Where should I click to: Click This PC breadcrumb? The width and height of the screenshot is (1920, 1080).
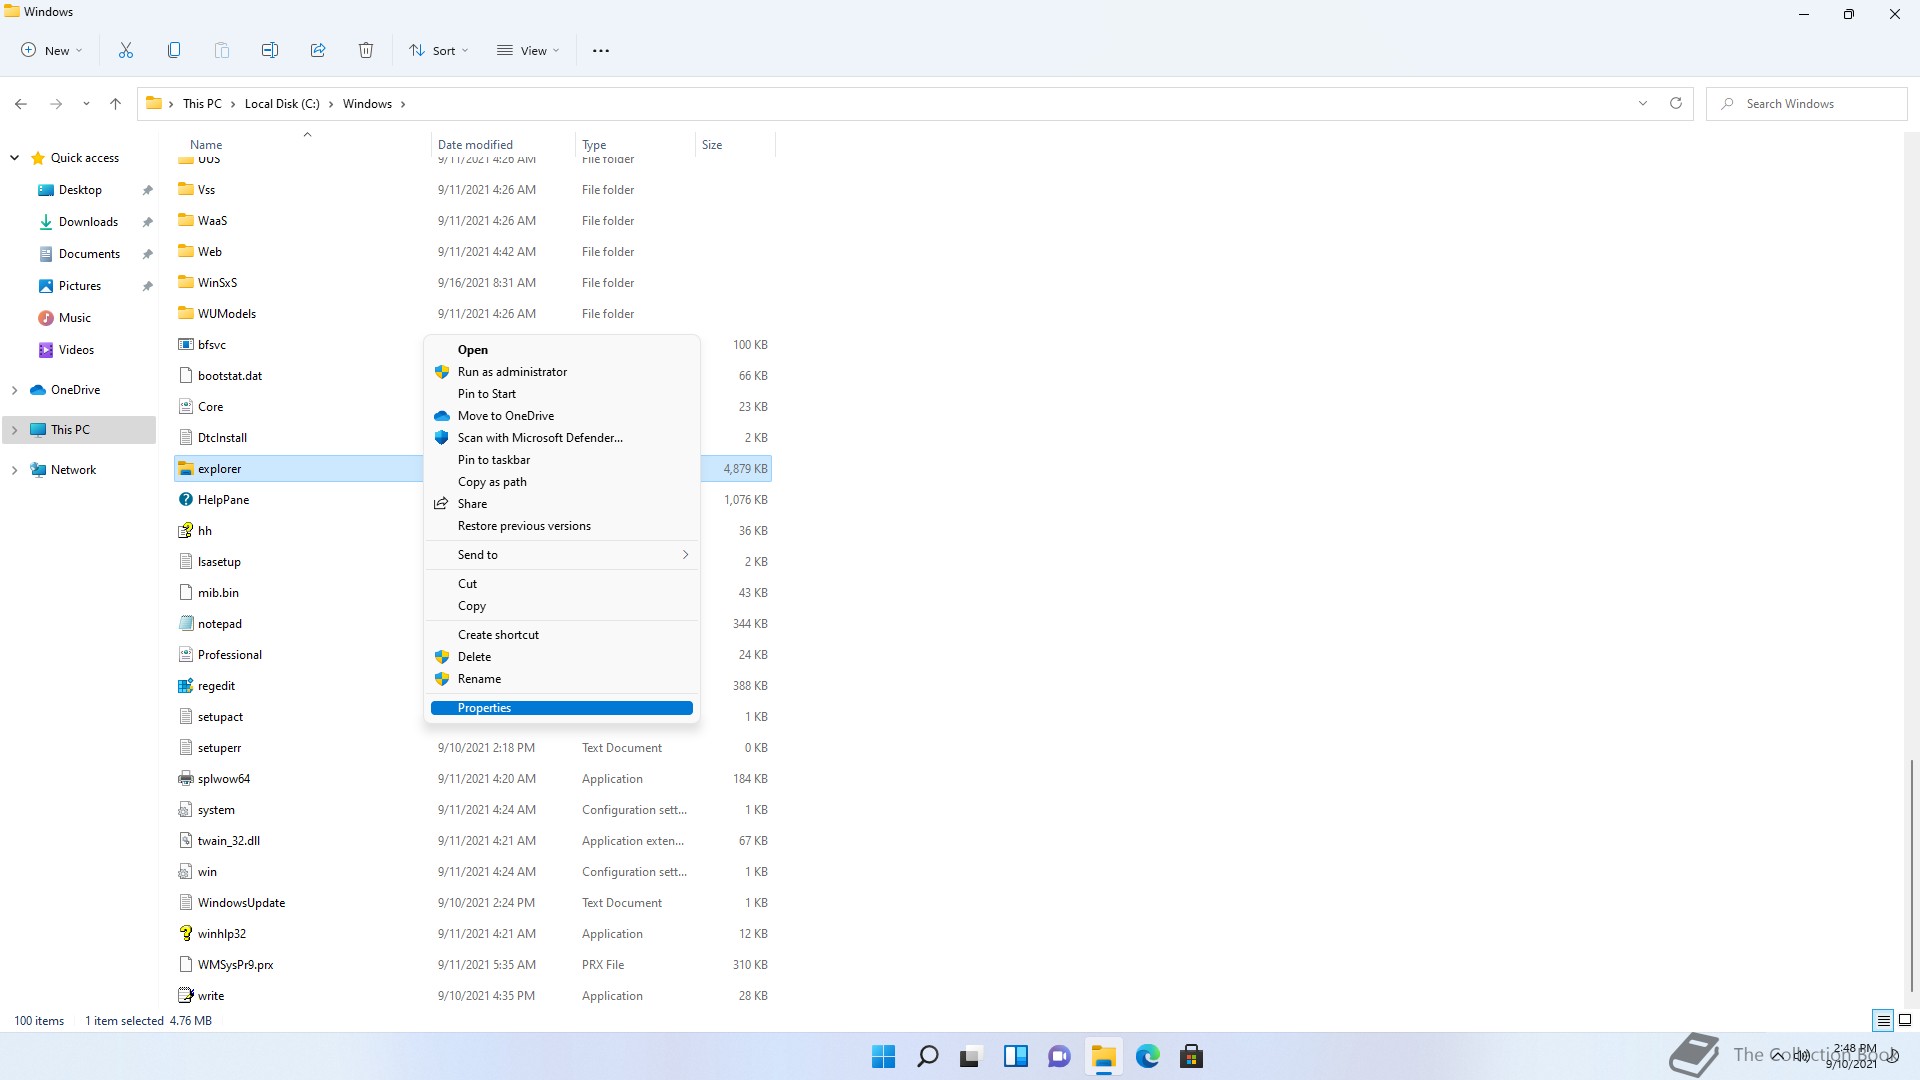click(x=202, y=104)
